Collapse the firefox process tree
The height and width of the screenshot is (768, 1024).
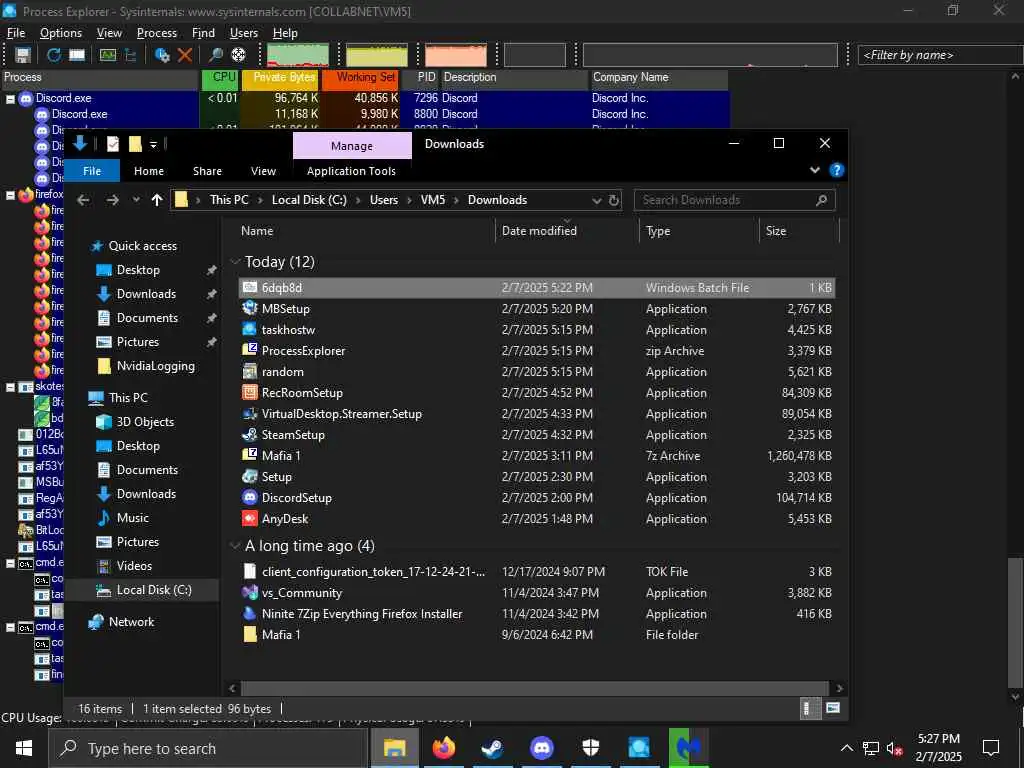point(10,195)
